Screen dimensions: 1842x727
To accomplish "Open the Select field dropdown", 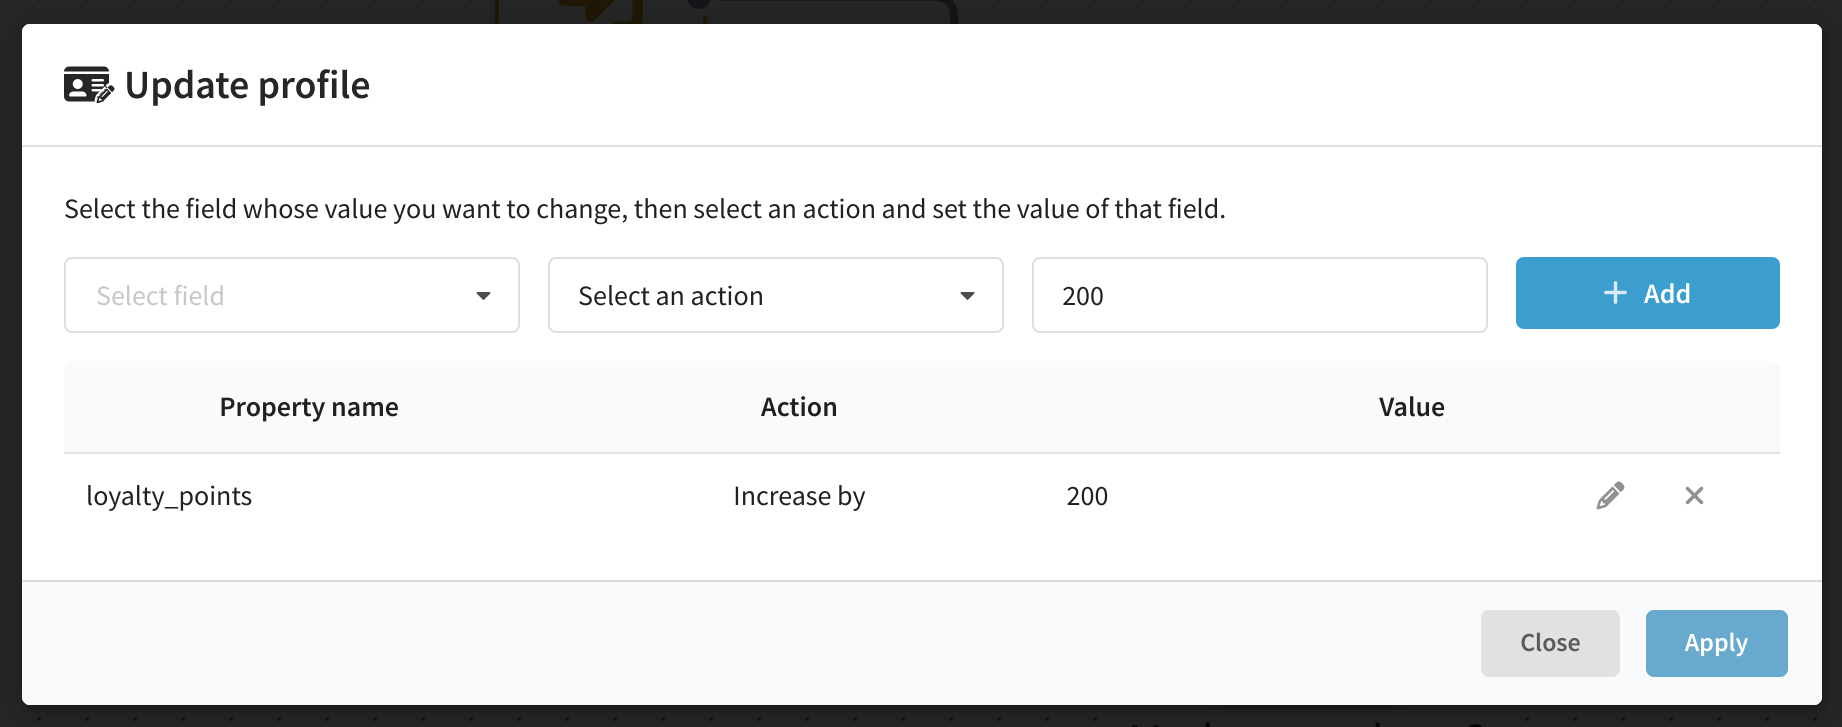I will coord(292,295).
